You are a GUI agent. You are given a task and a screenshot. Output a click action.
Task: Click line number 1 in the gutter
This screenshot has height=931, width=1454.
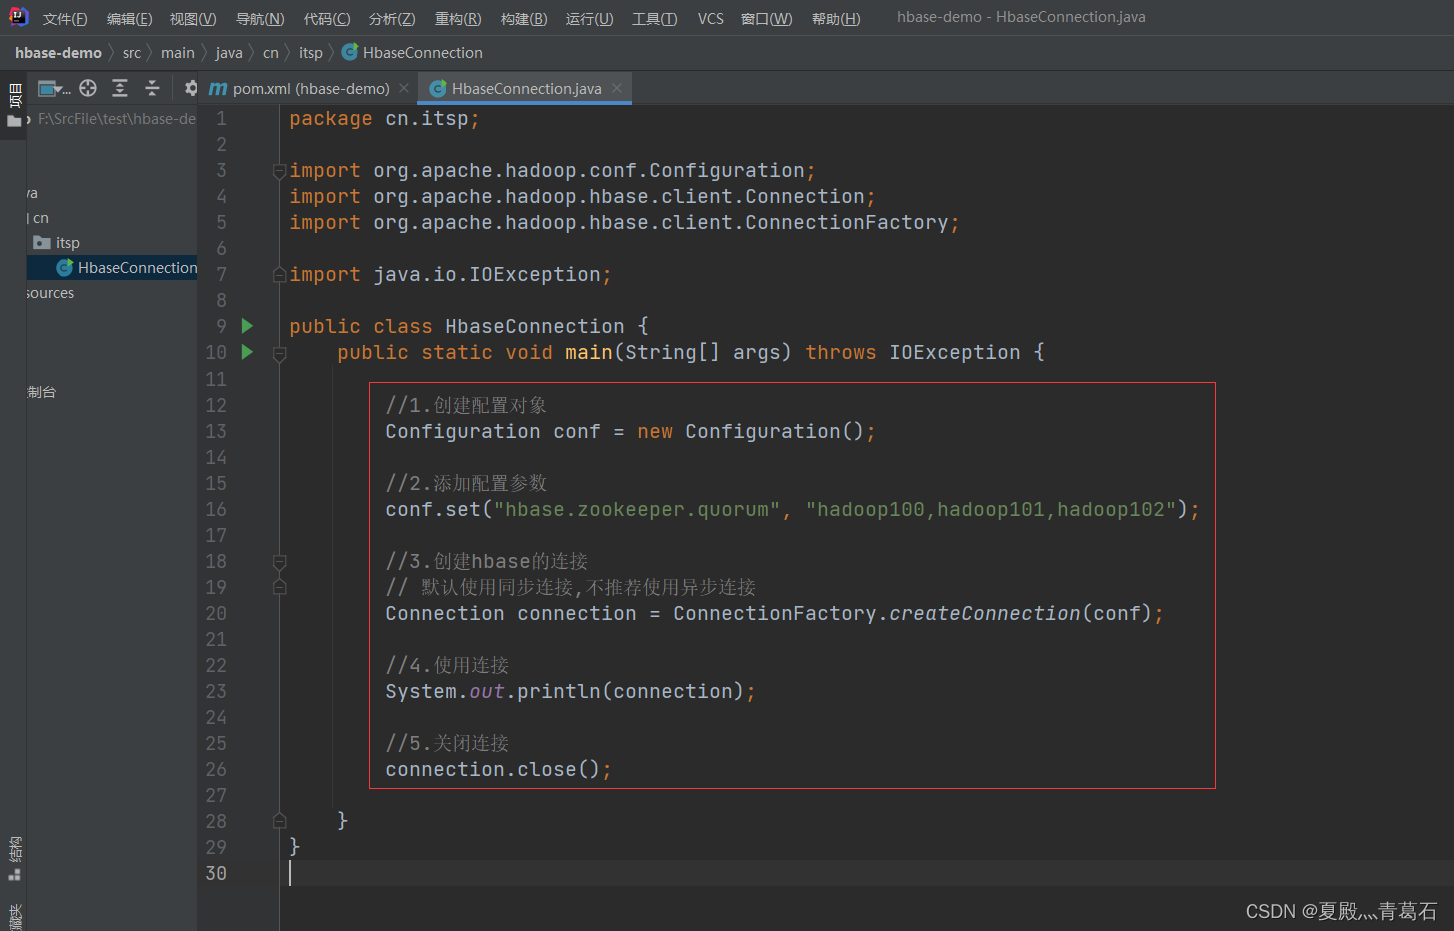pyautogui.click(x=221, y=119)
